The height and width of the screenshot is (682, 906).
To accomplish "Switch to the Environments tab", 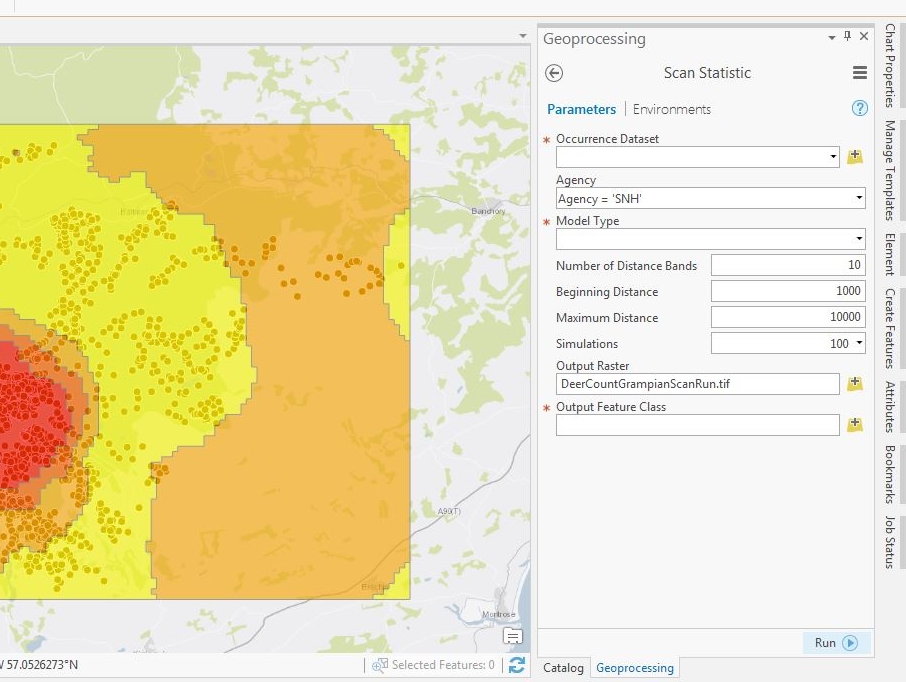I will point(671,109).
